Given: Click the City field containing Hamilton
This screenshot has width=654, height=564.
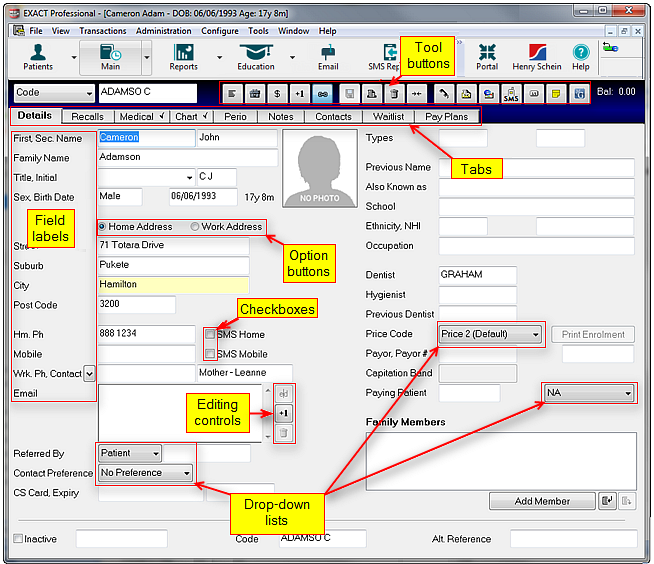Looking at the screenshot, I should [x=174, y=285].
